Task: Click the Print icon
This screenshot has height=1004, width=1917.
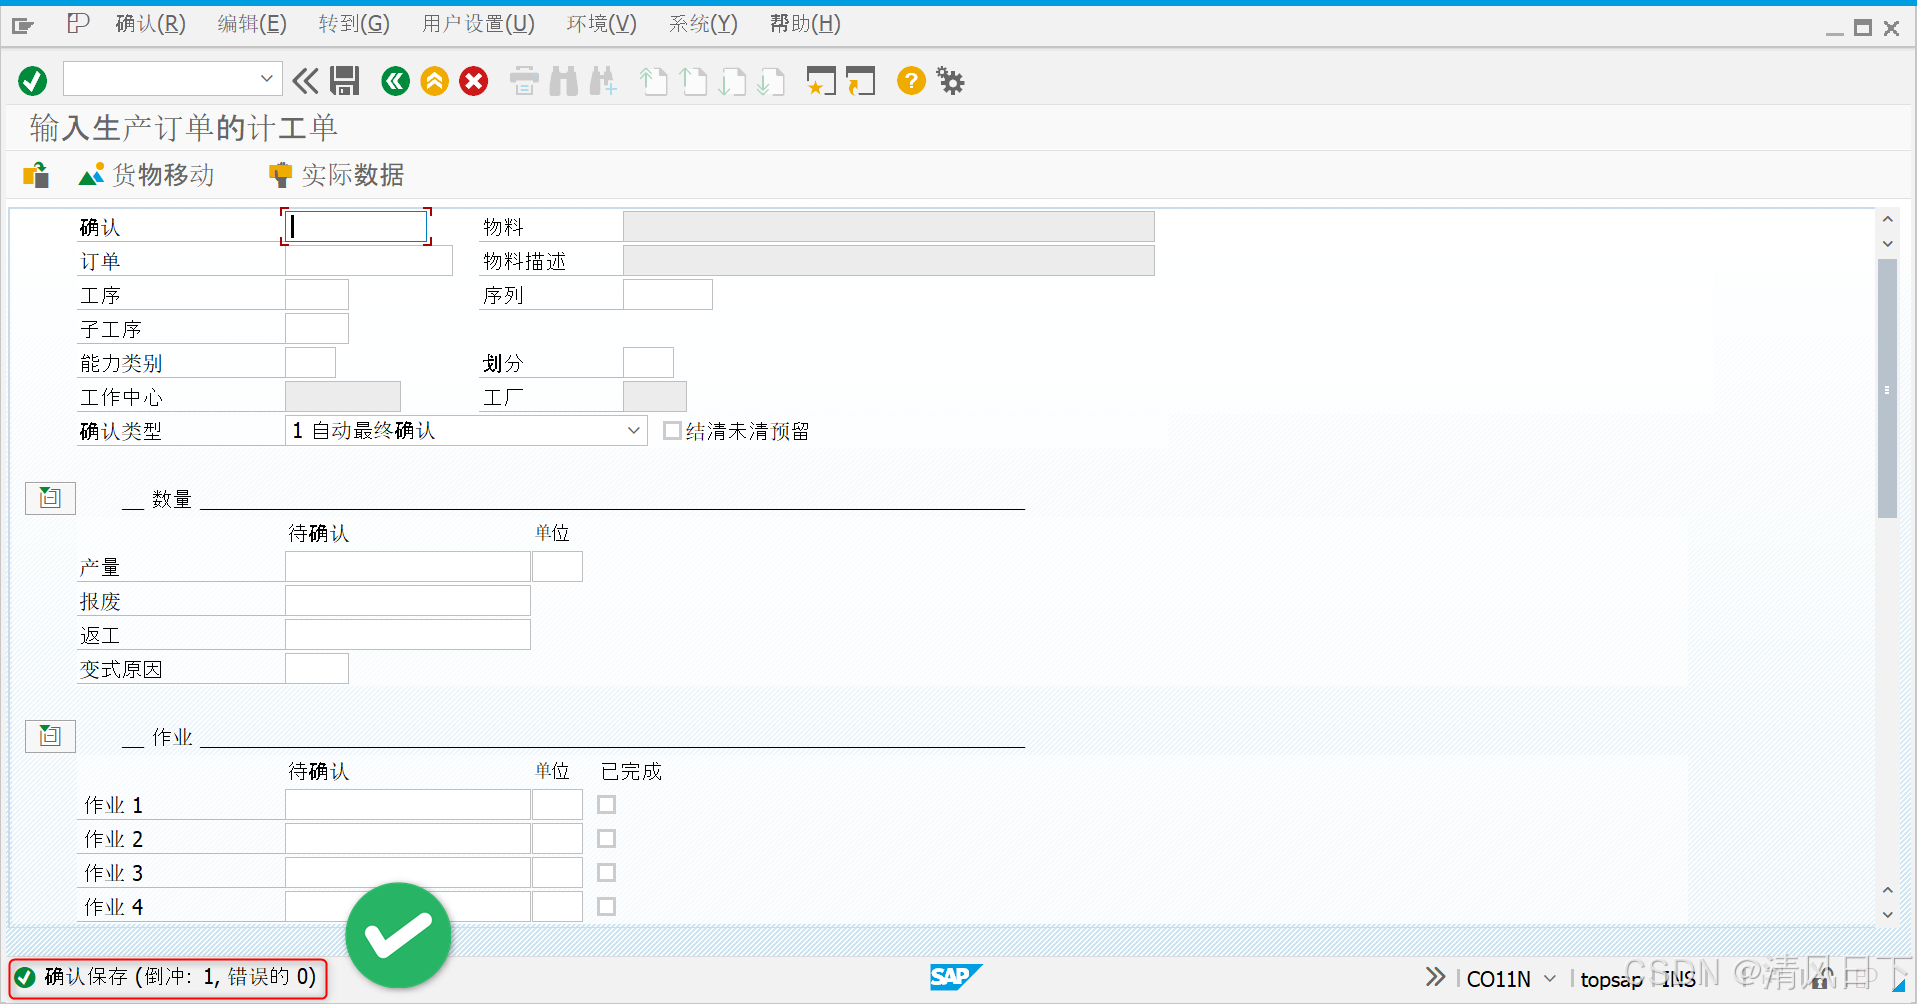Action: point(524,81)
